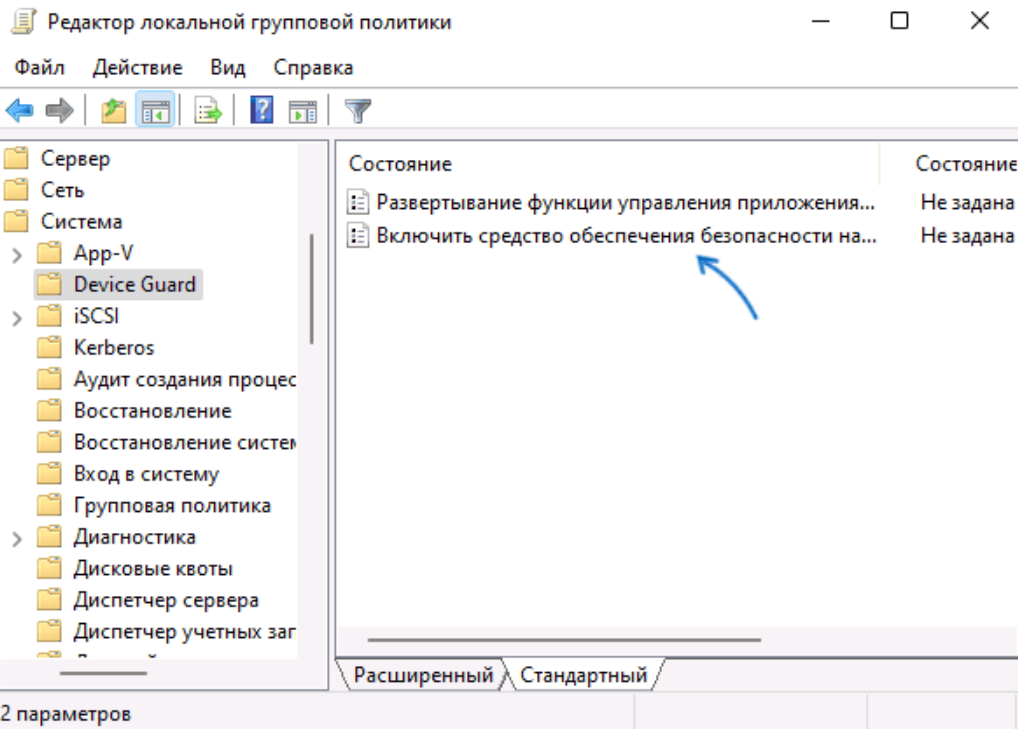Select the Device Guard folder
The width and height of the screenshot is (1018, 729).
[x=135, y=284]
